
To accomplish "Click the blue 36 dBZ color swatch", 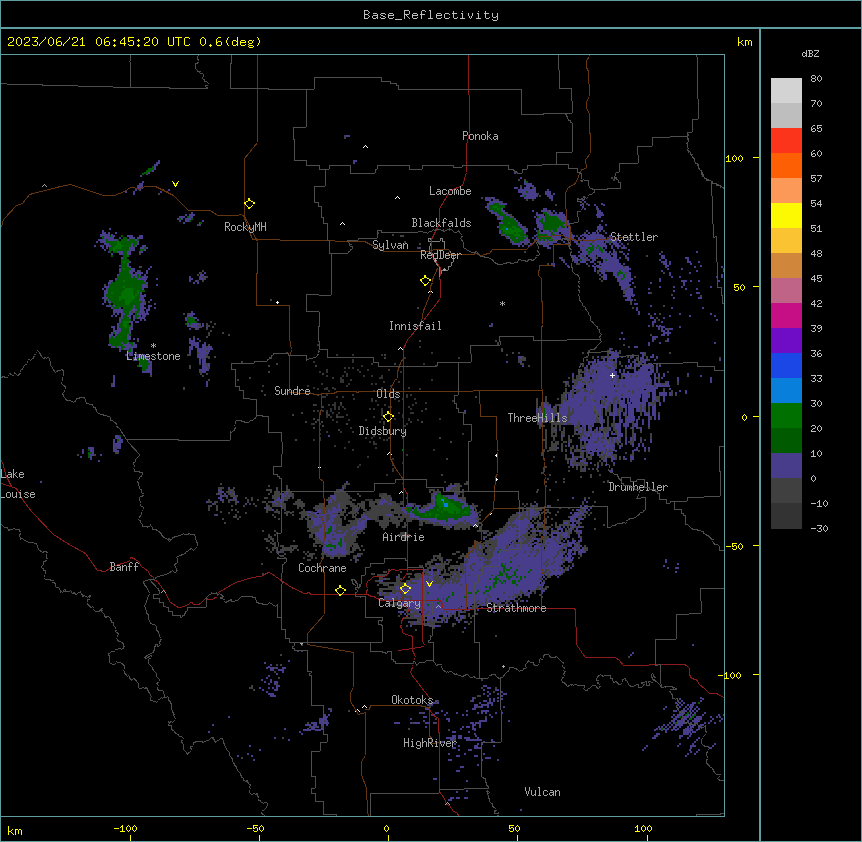I will (786, 365).
